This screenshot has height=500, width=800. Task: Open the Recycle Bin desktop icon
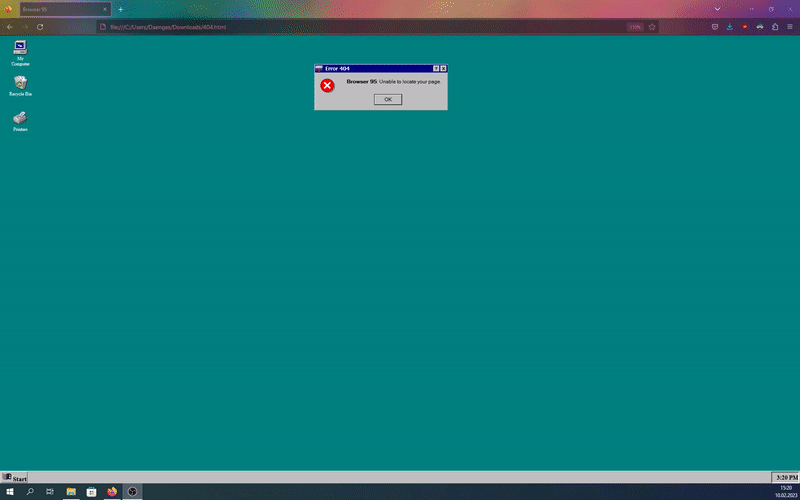[x=20, y=86]
